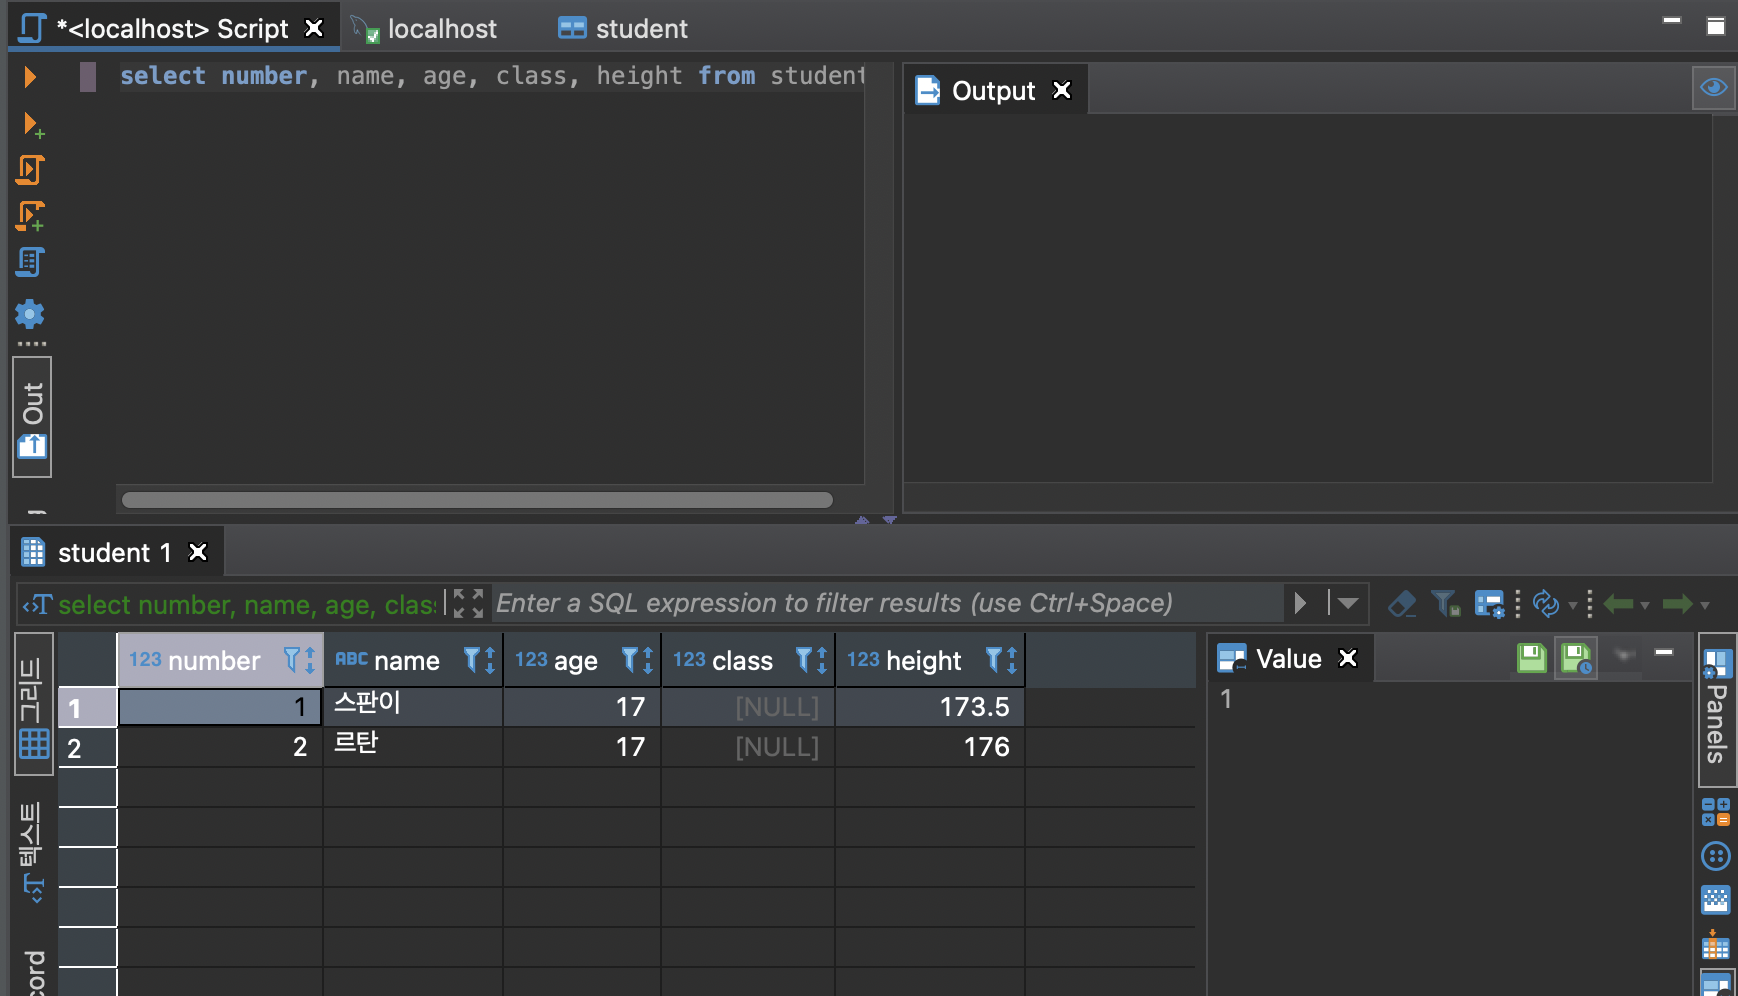Open the custom filters configuration icon
1738x996 pixels.
pyautogui.click(x=1490, y=603)
